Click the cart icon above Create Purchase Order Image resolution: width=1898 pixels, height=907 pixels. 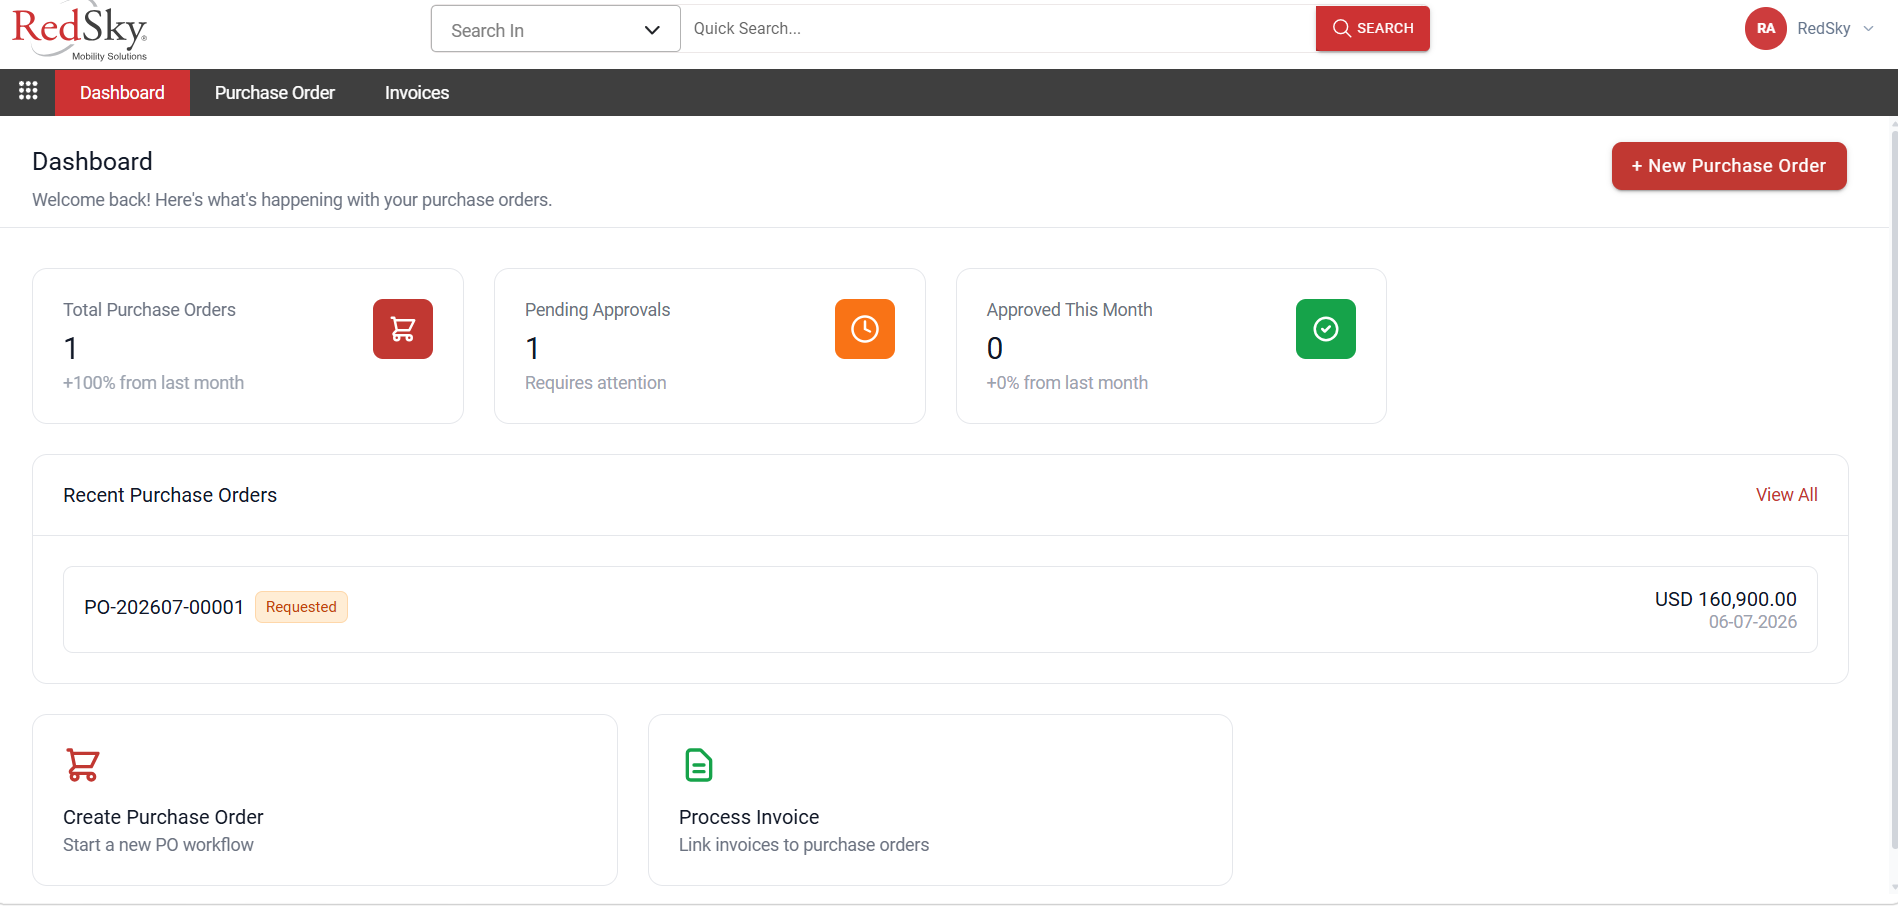[83, 765]
